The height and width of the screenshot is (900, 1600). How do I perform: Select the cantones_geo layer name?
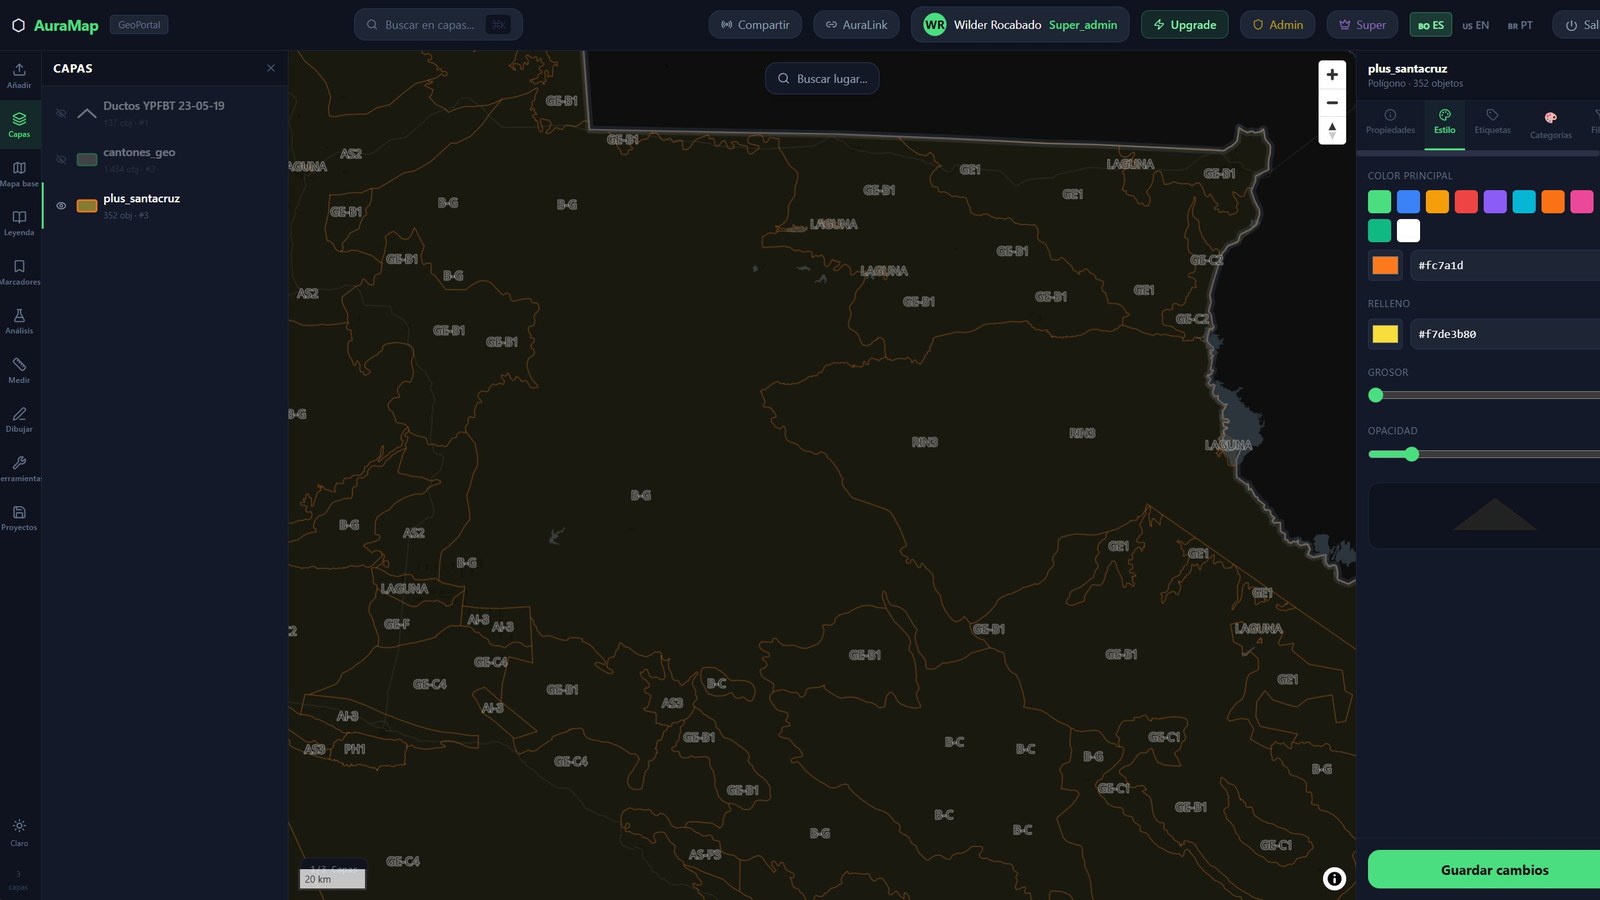(x=139, y=152)
